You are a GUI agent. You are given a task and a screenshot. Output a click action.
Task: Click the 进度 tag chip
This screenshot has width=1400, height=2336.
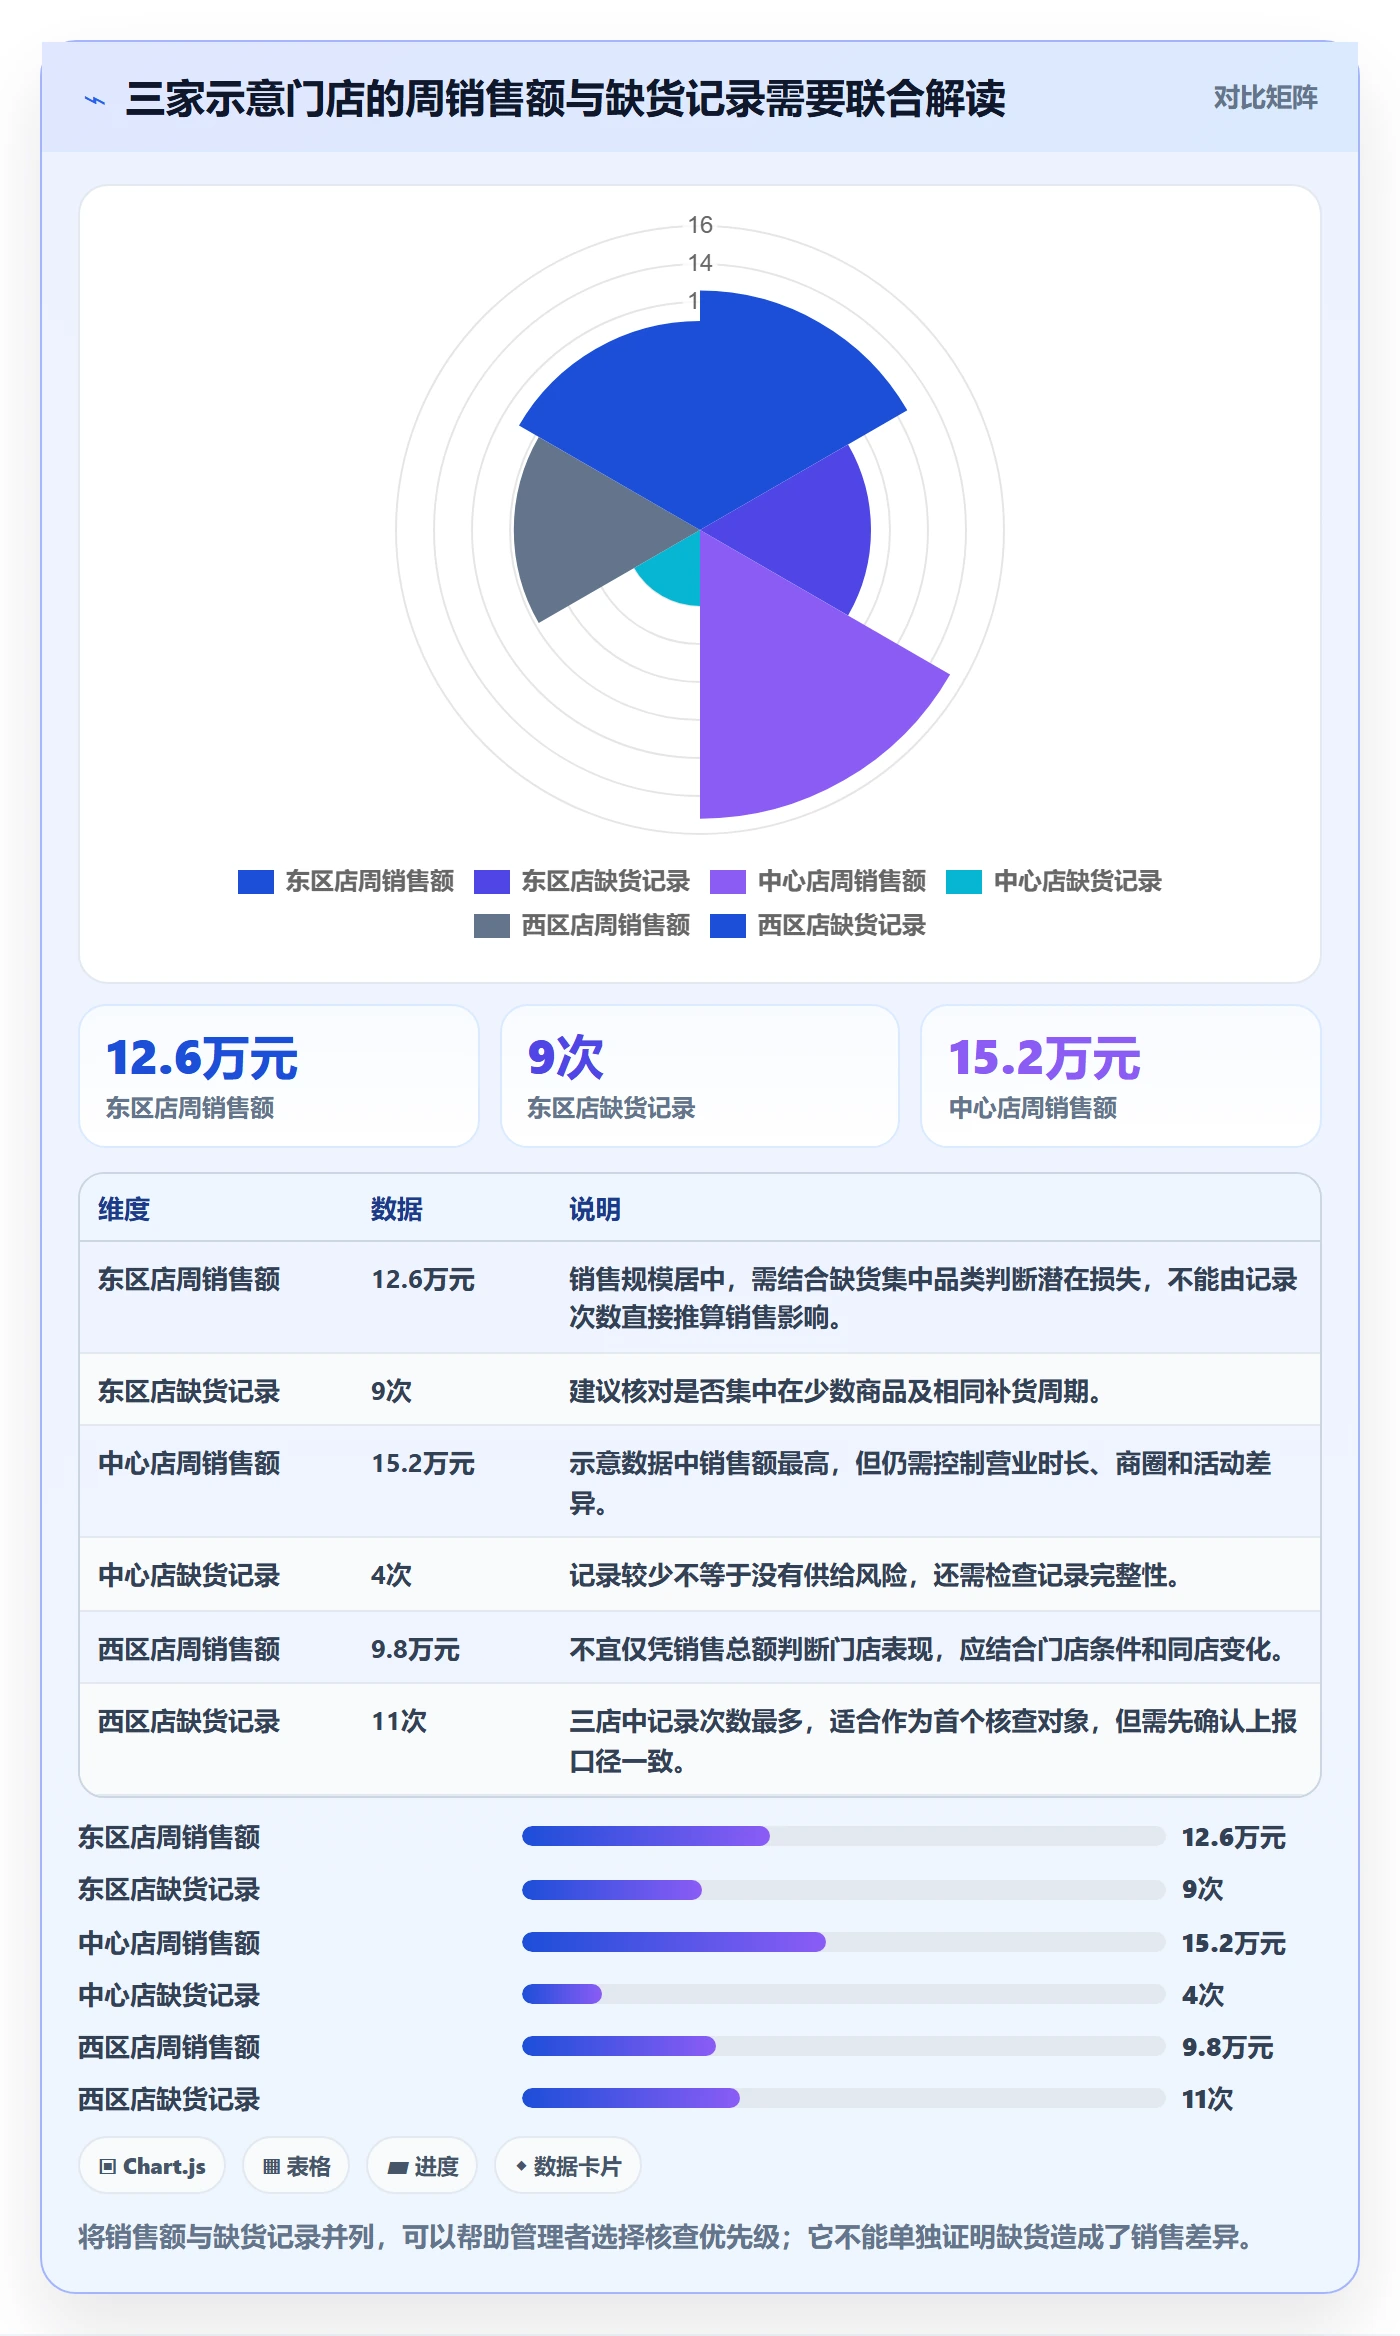point(422,2166)
